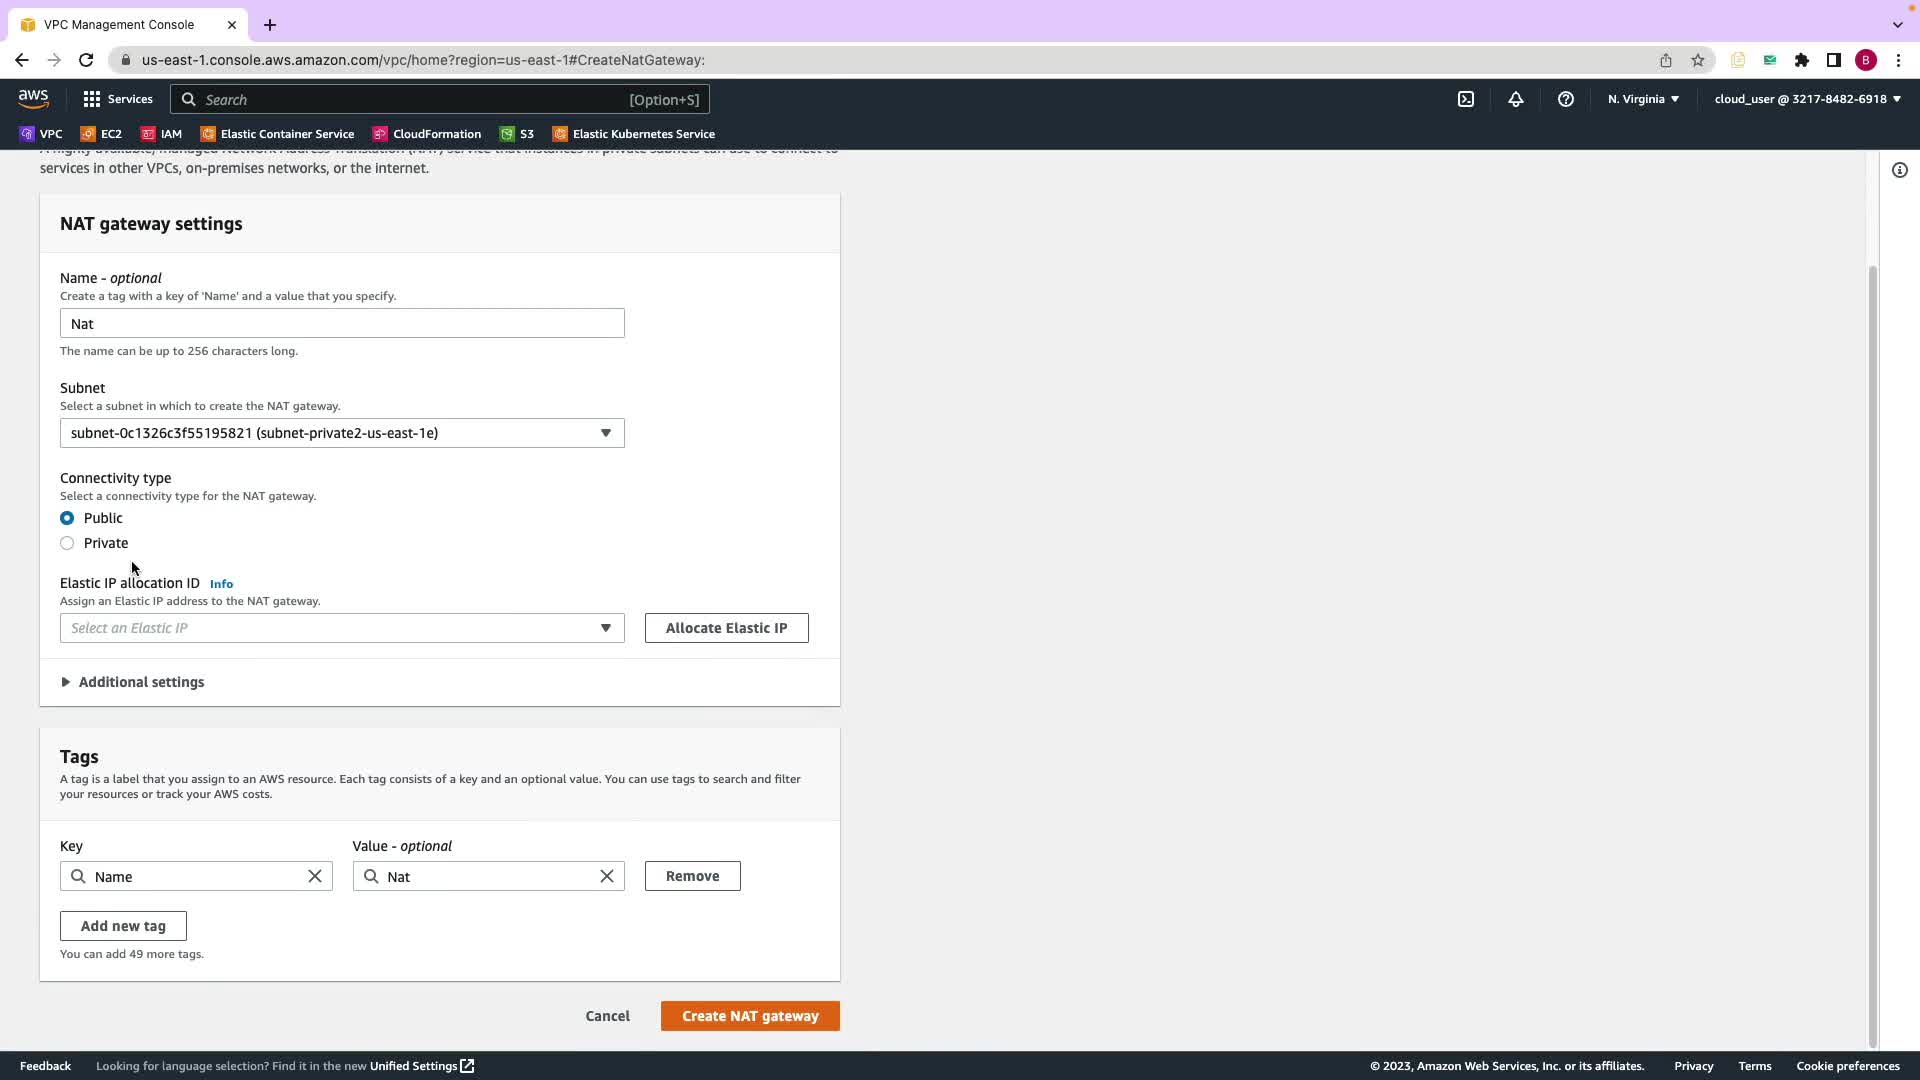Open EC2 from the favorites bar
1920x1080 pixels.
tap(101, 134)
